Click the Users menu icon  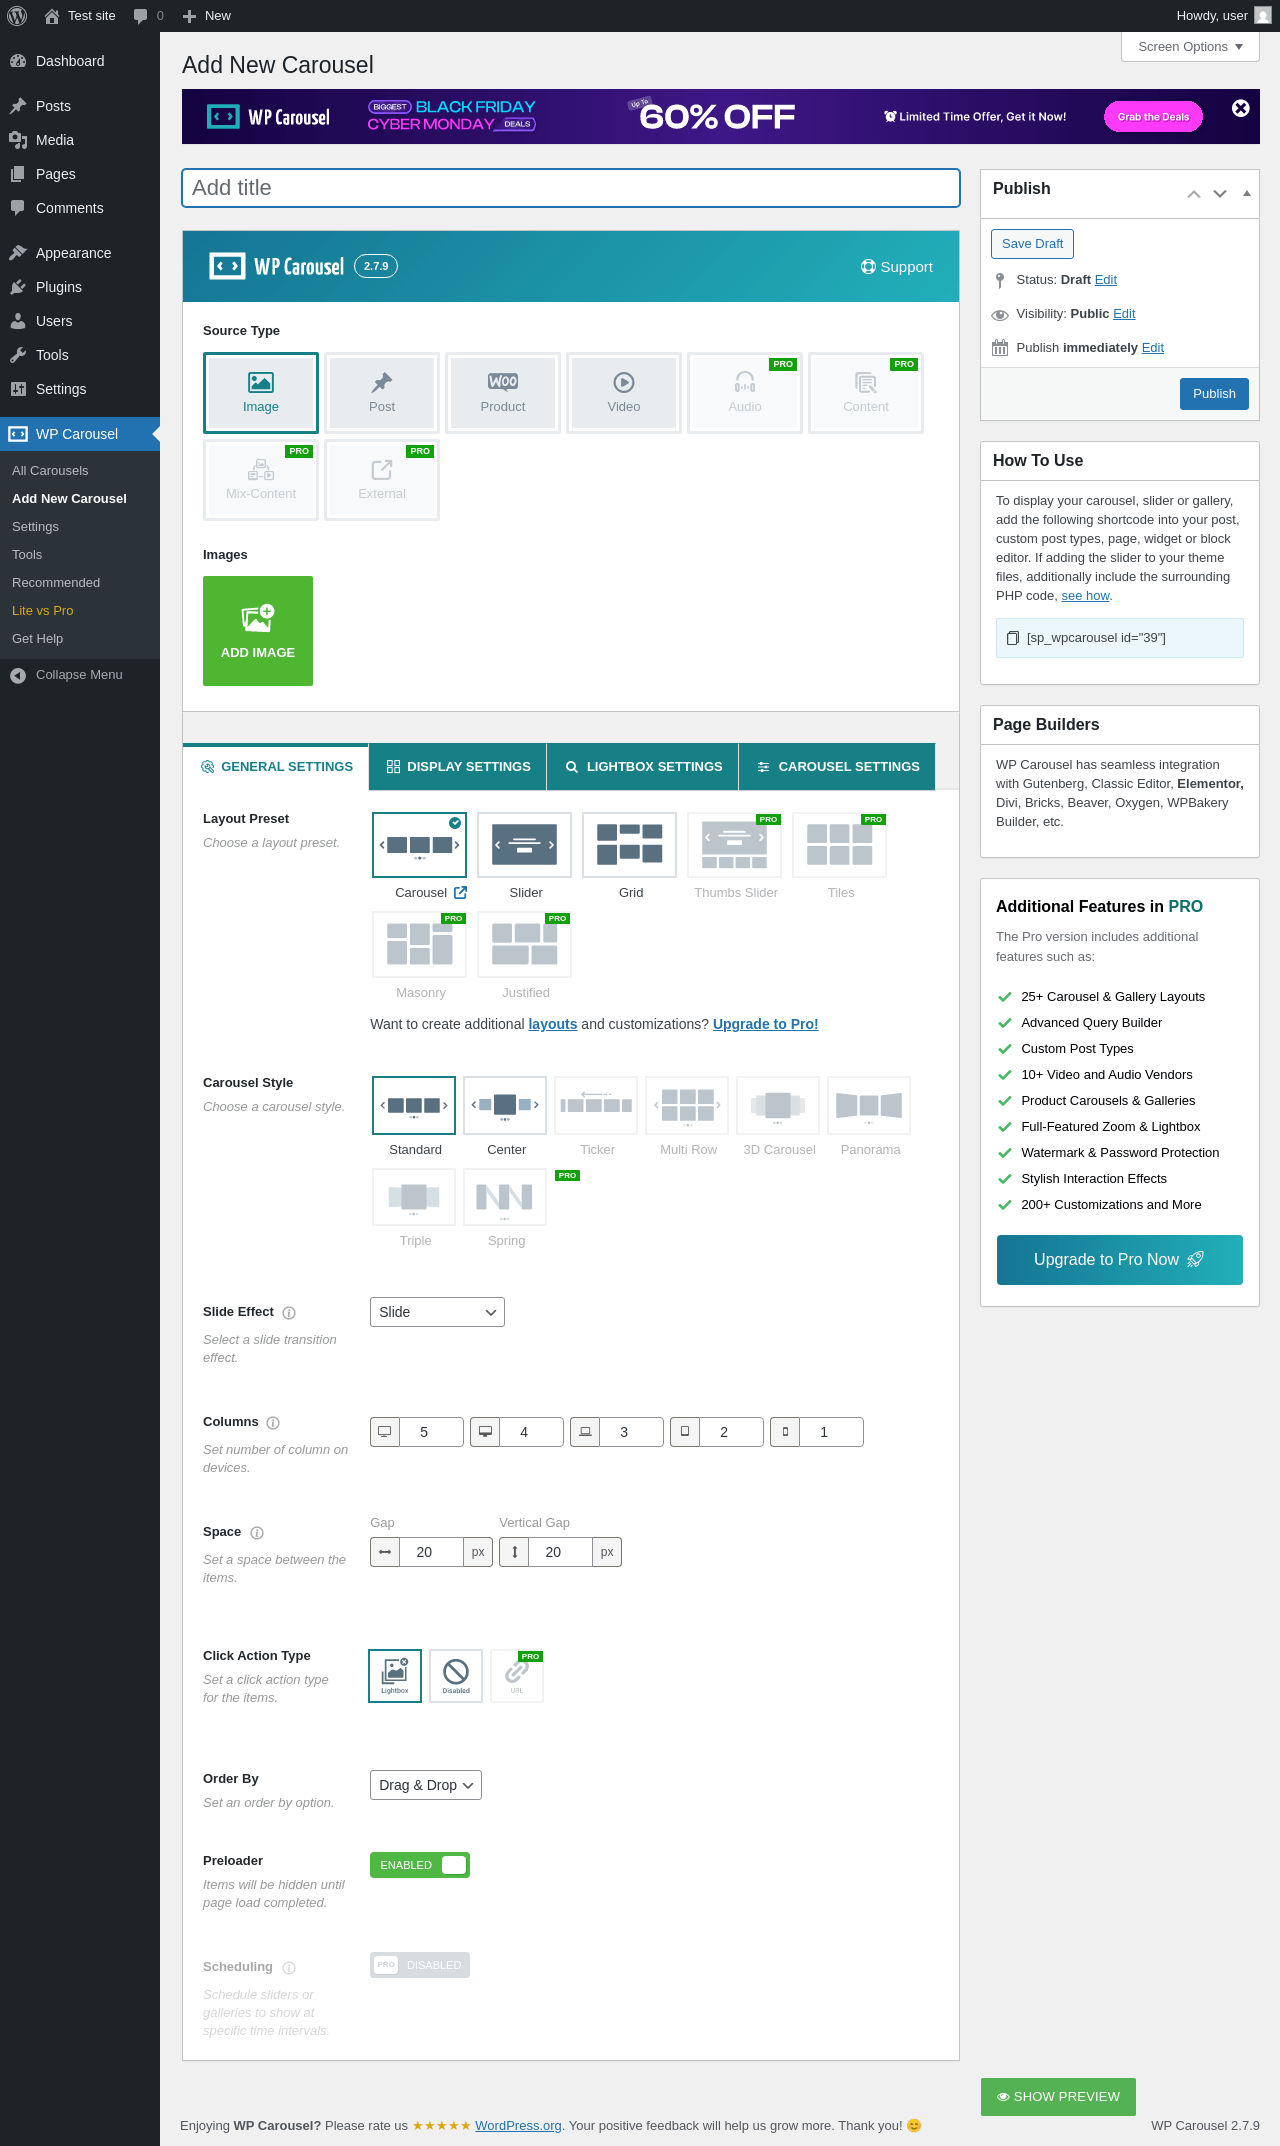tap(18, 321)
